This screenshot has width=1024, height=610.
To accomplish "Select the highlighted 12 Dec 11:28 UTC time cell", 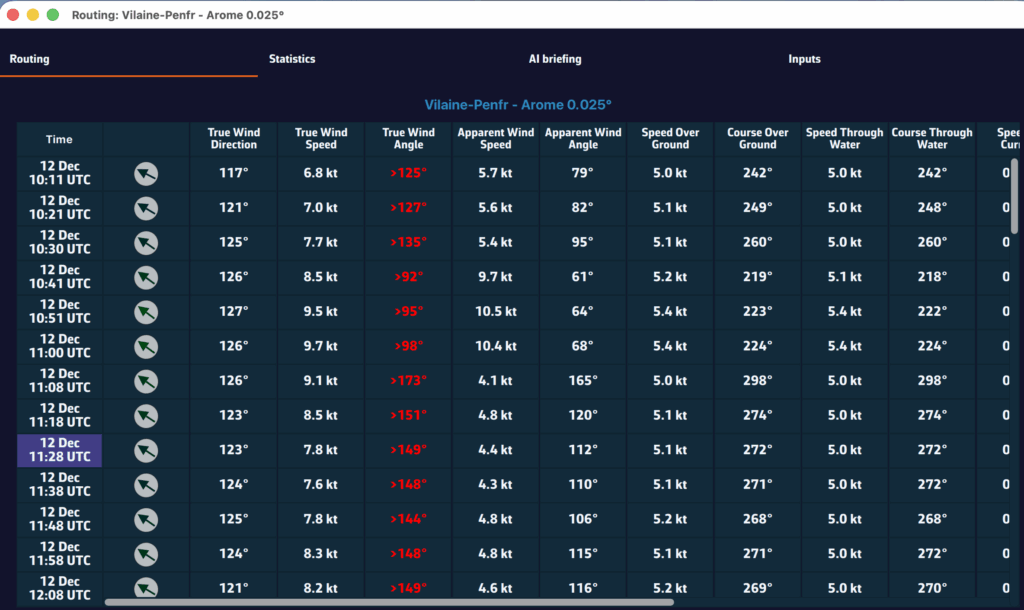I will (60, 450).
